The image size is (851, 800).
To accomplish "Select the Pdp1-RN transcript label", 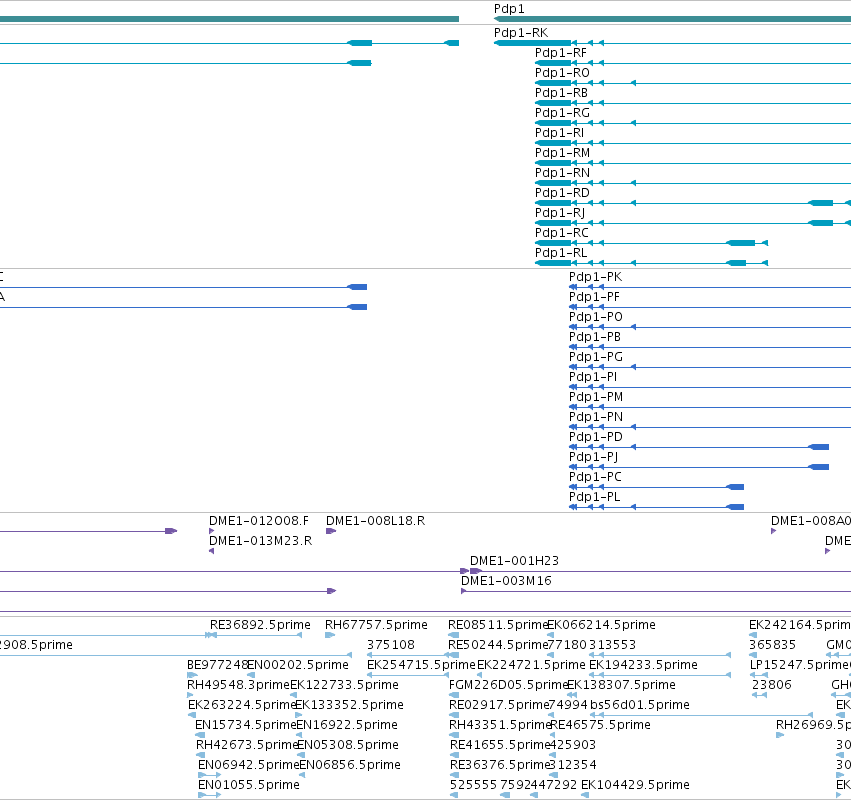I will click(x=562, y=174).
